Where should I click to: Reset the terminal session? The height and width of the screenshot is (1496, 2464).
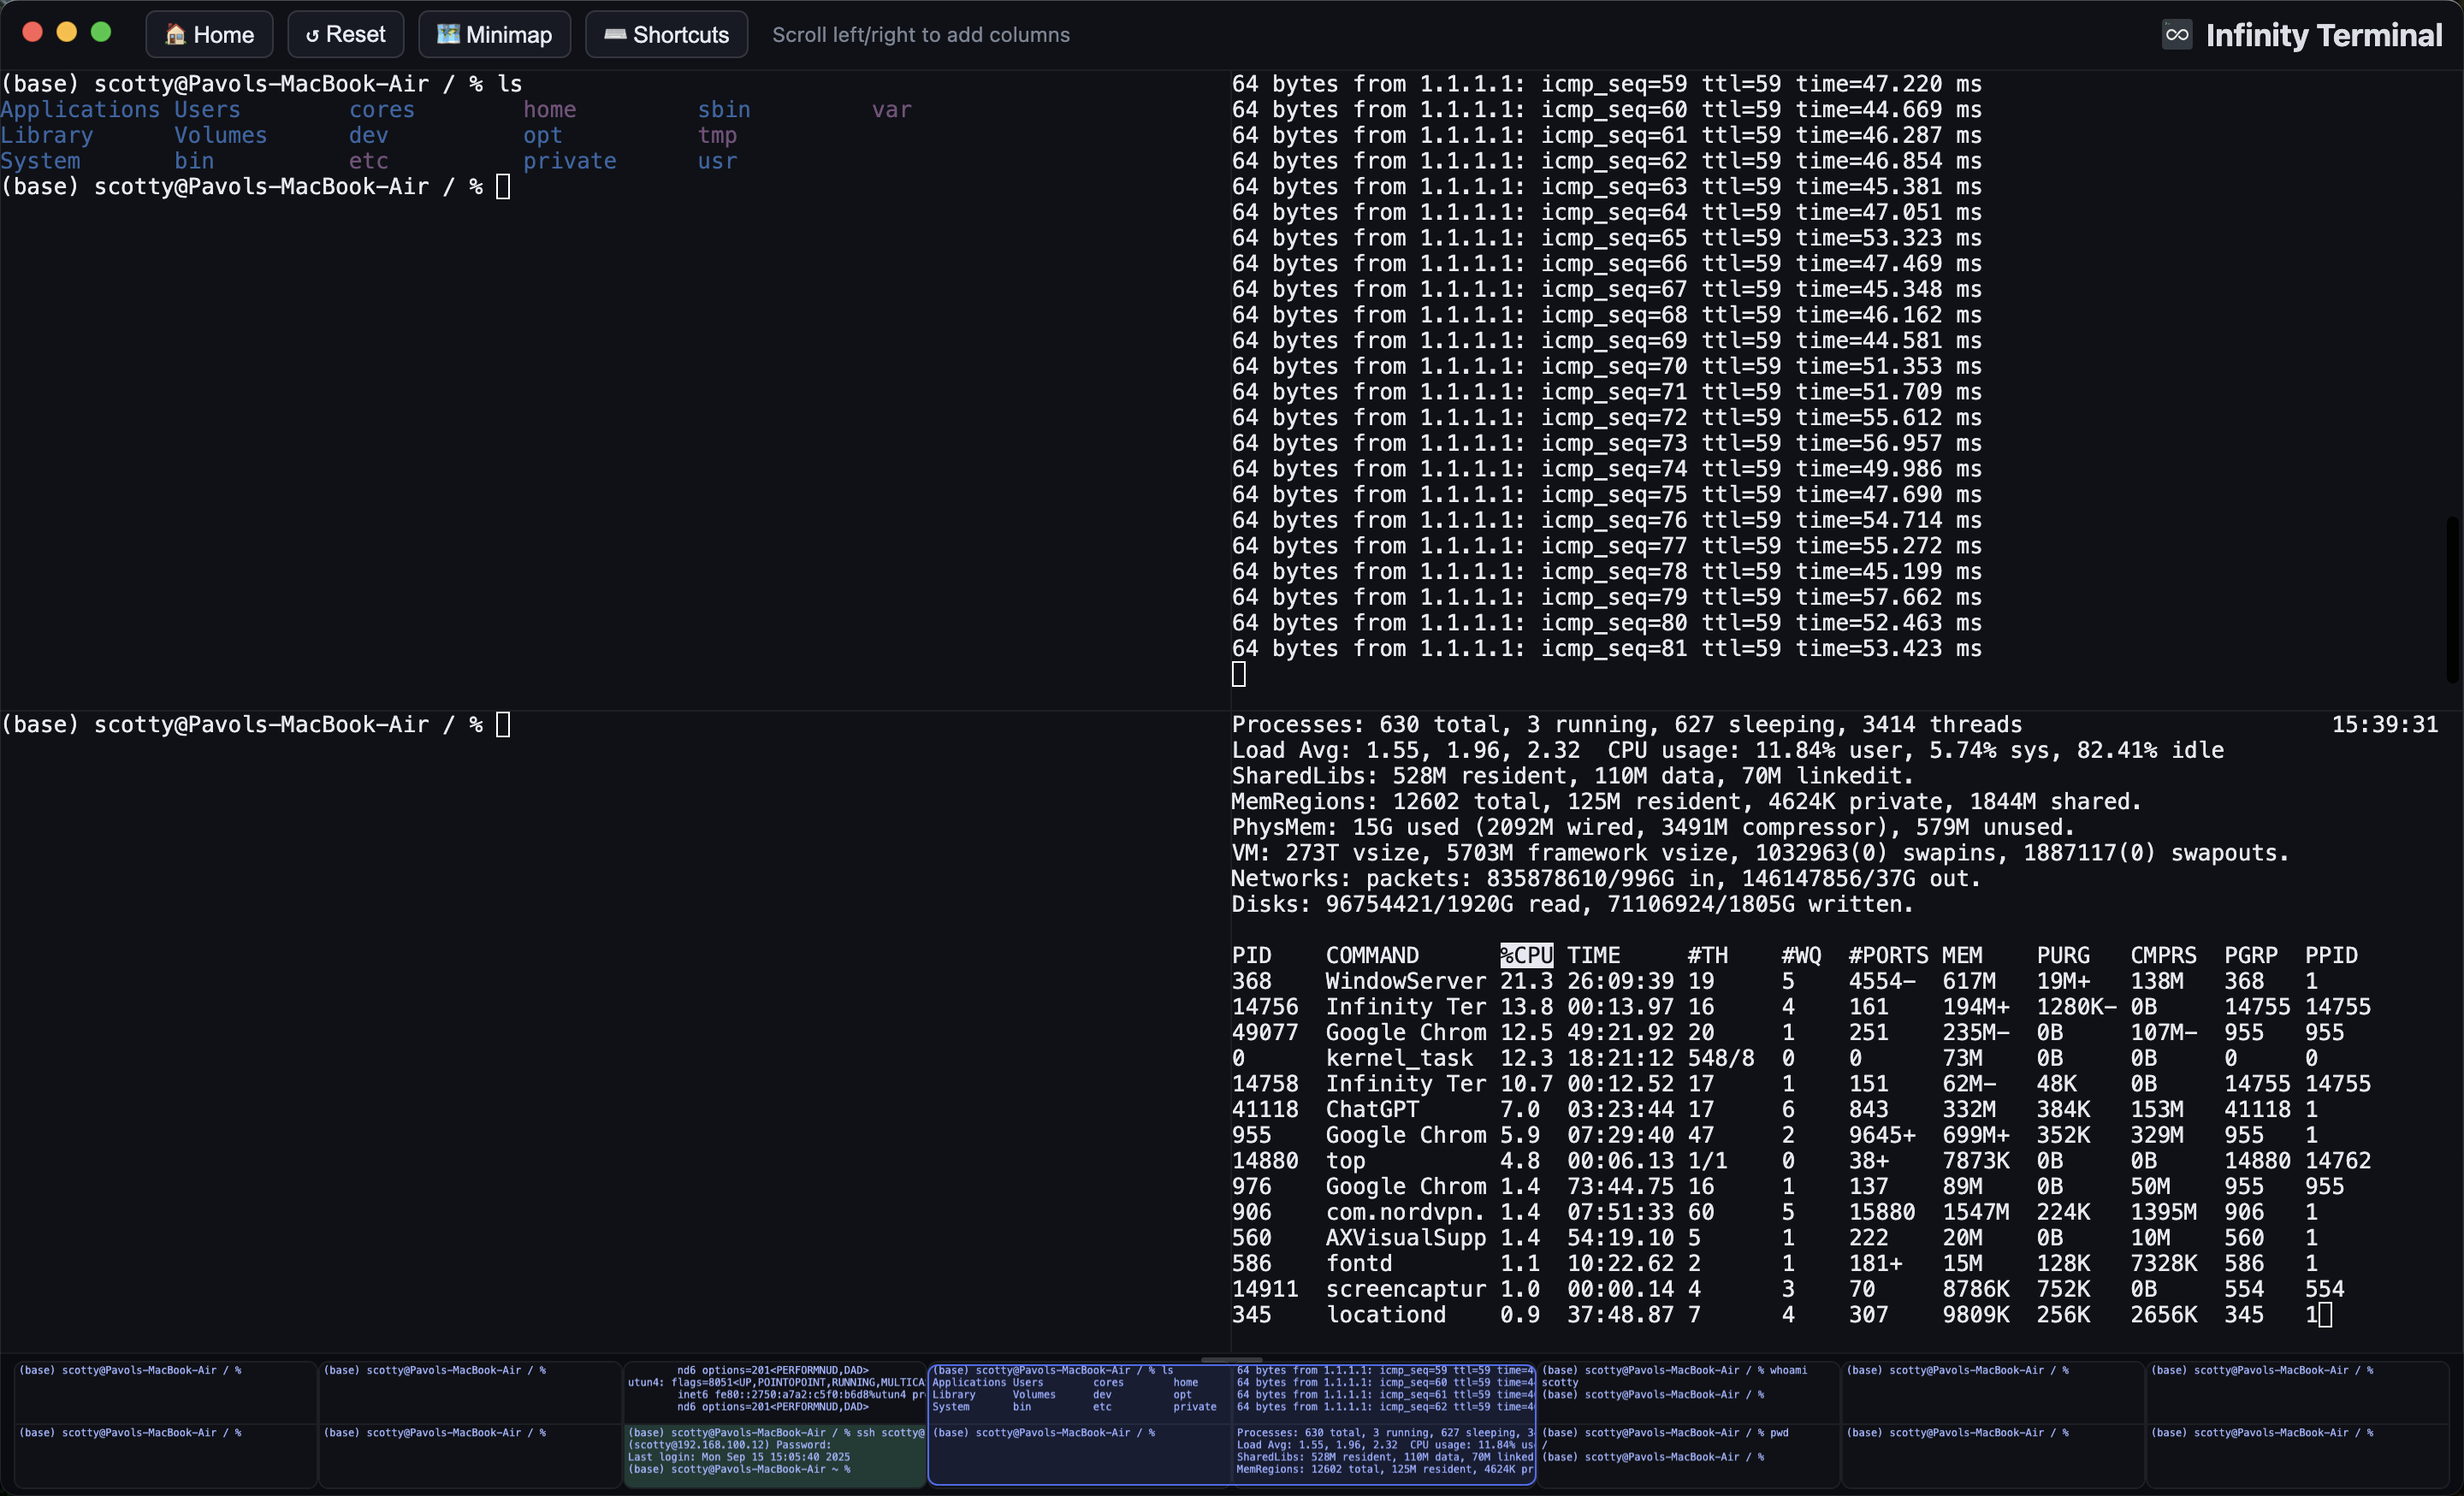click(345, 33)
